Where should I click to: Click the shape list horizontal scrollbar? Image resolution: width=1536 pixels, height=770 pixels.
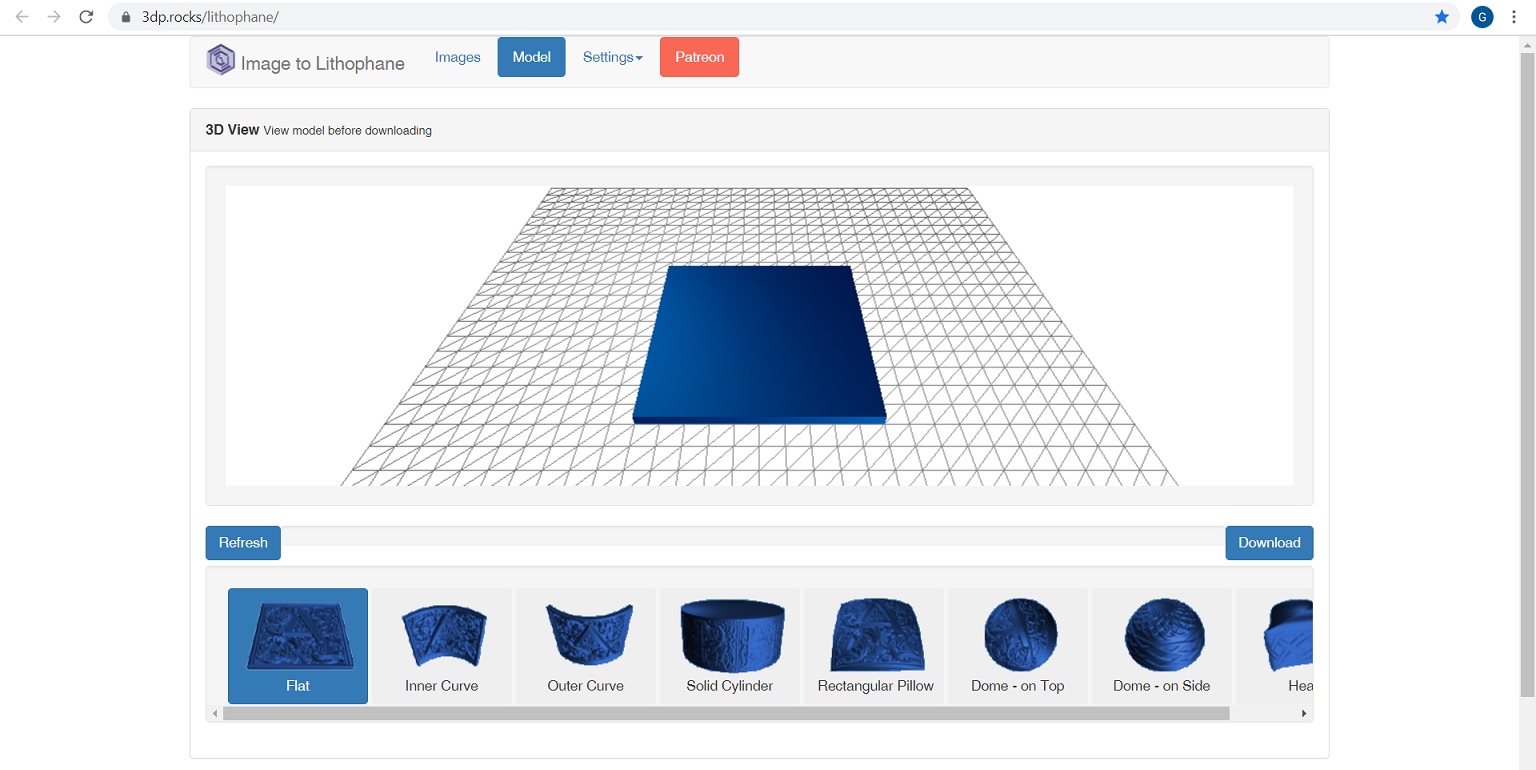tap(726, 714)
